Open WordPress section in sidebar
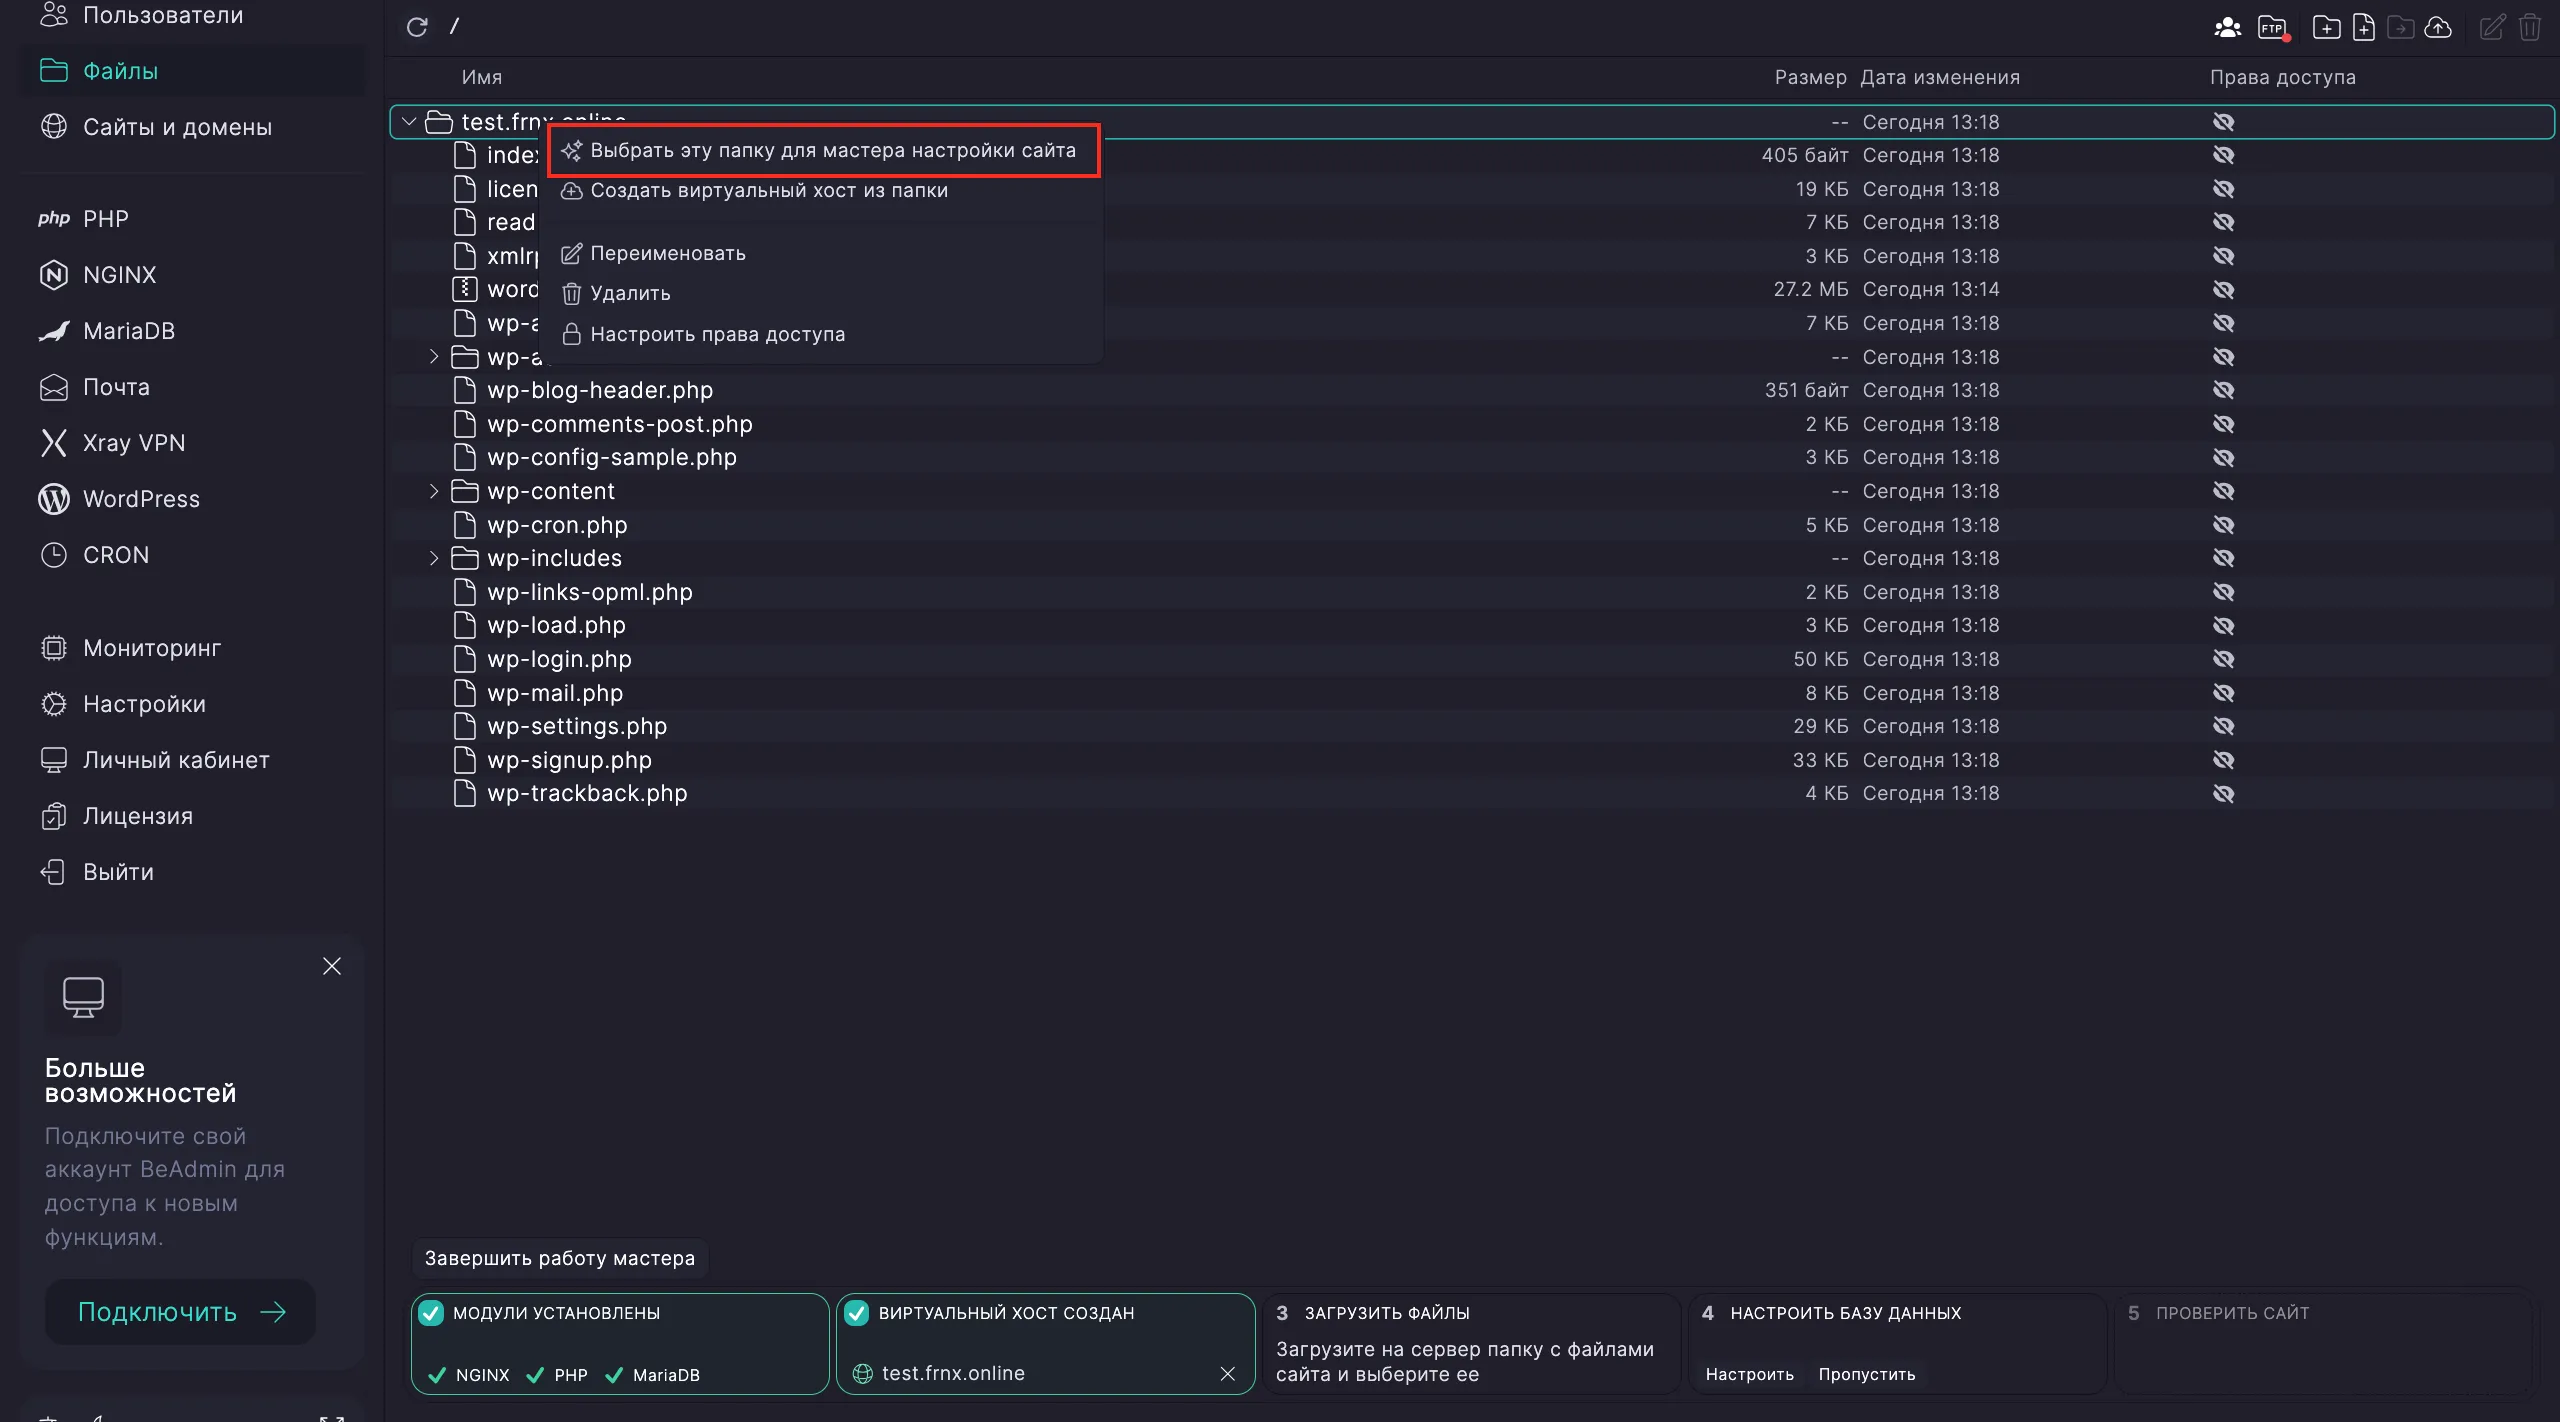This screenshot has width=2560, height=1422. [x=141, y=498]
